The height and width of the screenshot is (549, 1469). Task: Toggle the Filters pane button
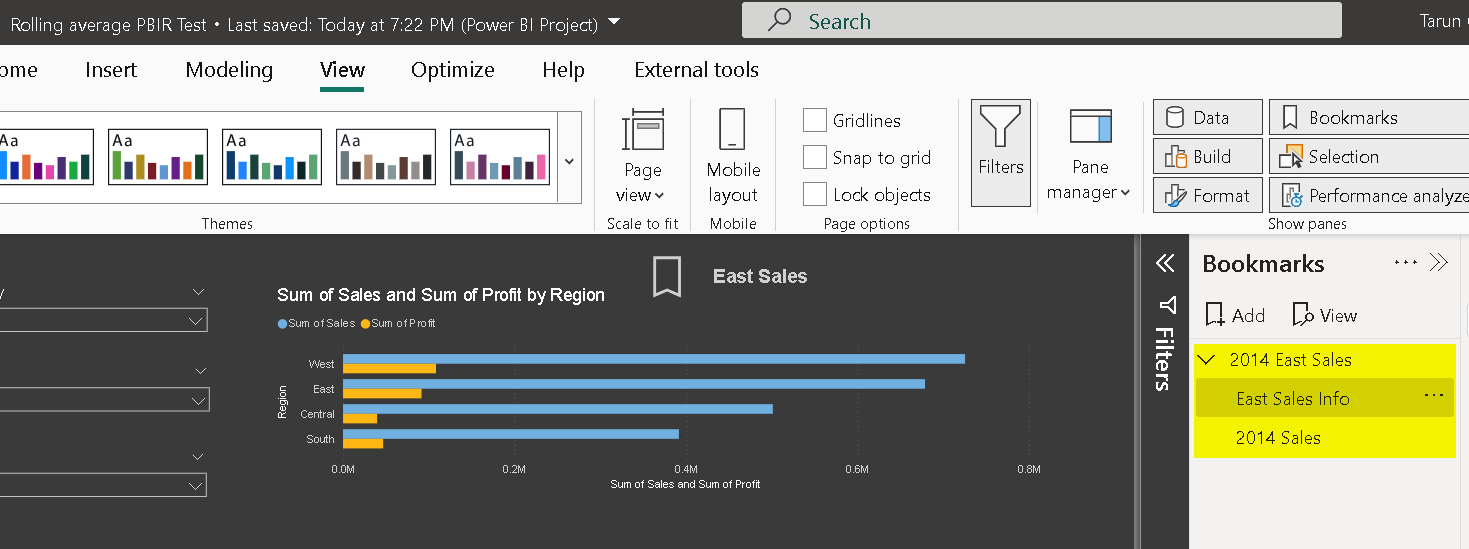click(1000, 153)
